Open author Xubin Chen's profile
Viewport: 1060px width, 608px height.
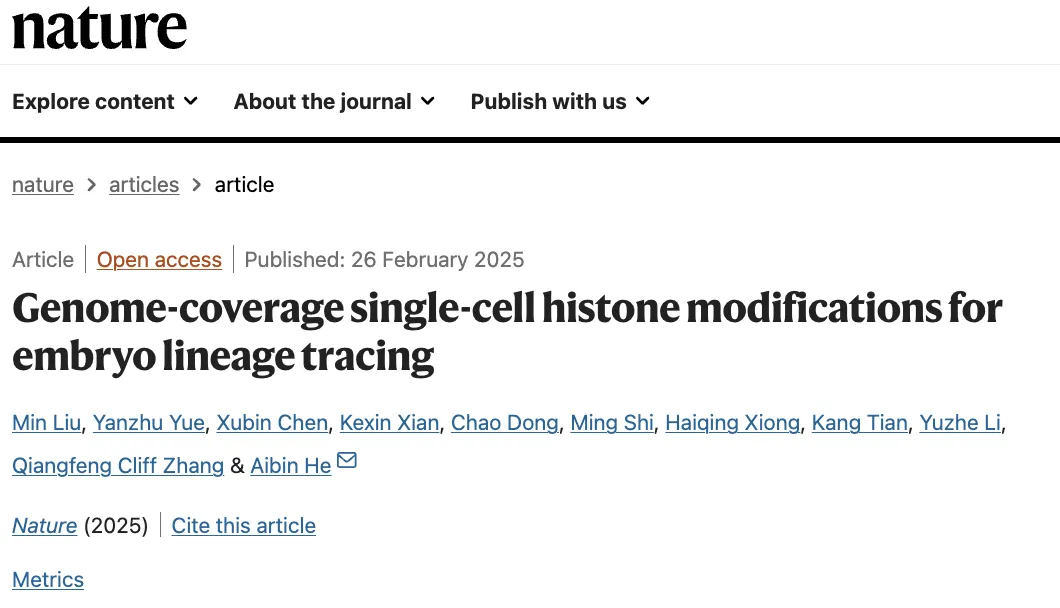272,423
